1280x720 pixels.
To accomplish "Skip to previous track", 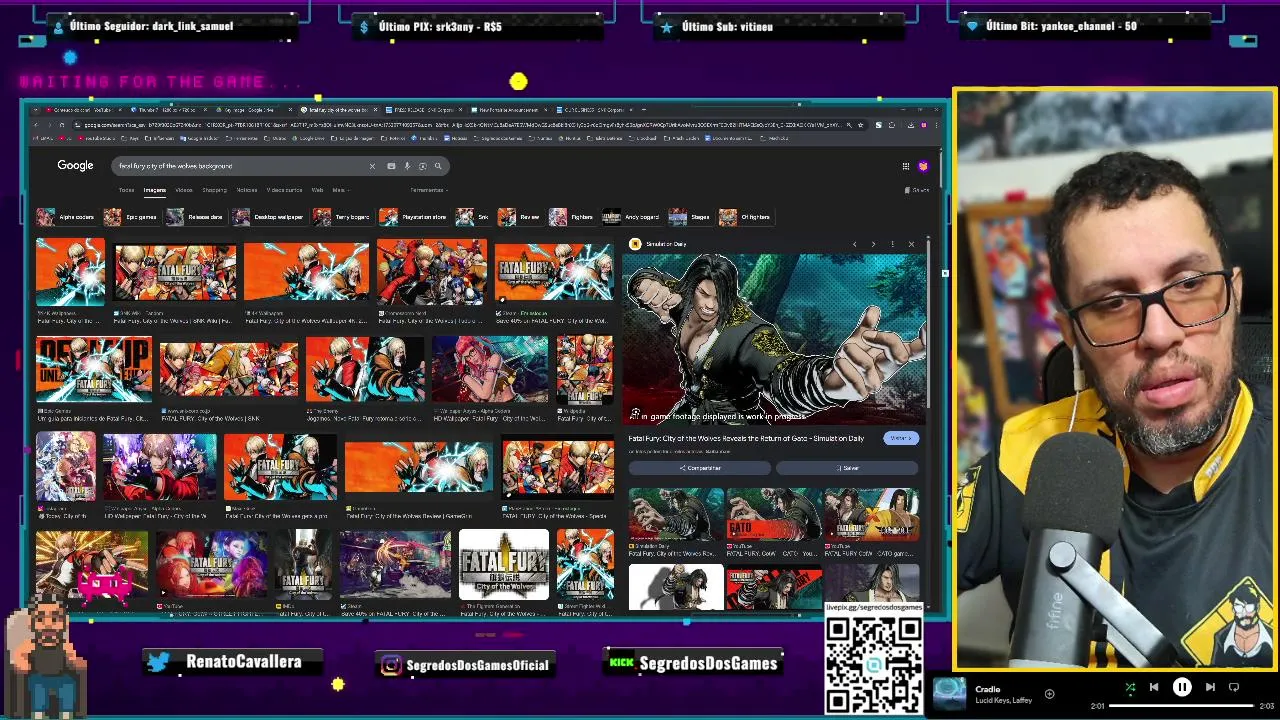I will click(1154, 688).
